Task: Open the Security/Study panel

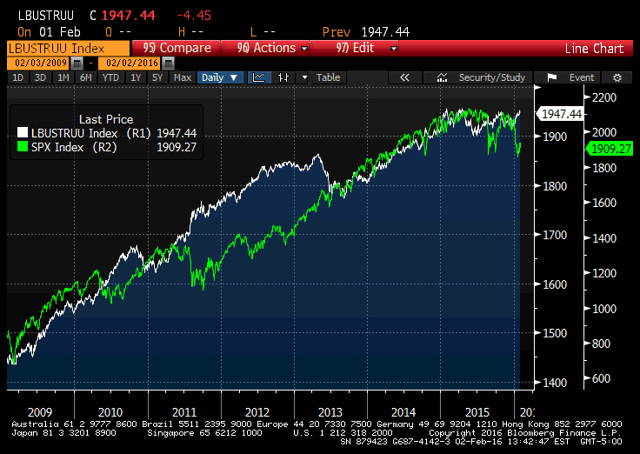Action: [478, 78]
